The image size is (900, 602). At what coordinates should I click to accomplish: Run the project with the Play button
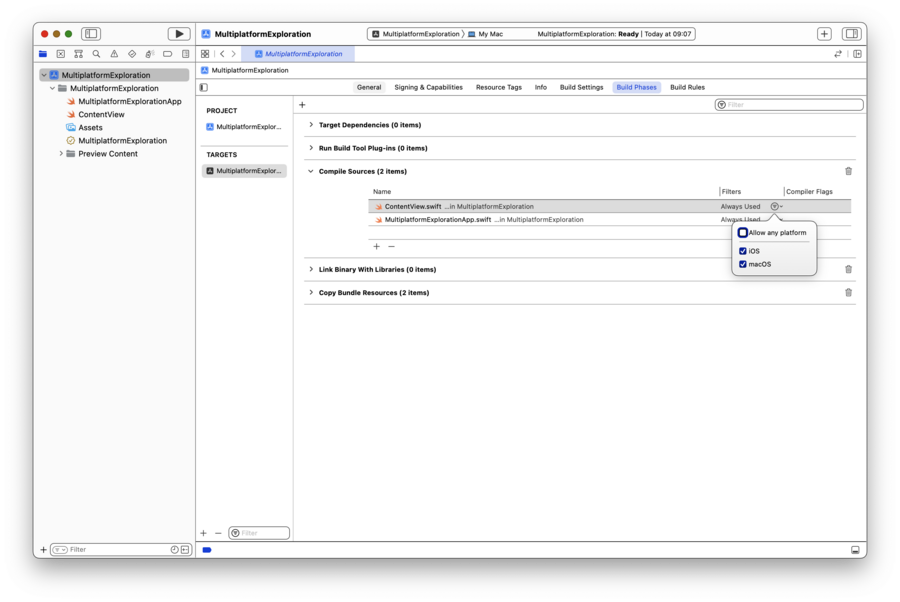point(179,34)
